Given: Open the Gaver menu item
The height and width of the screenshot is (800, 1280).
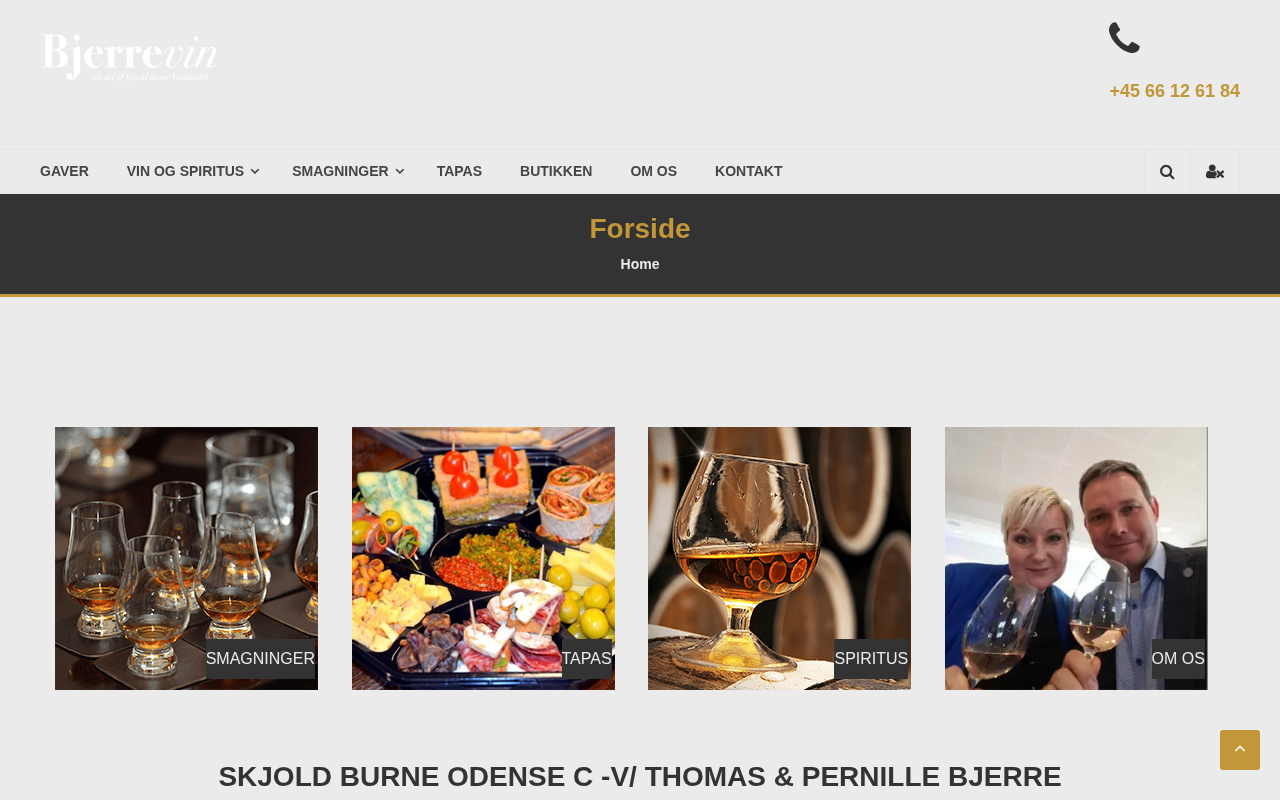Looking at the screenshot, I should (64, 171).
